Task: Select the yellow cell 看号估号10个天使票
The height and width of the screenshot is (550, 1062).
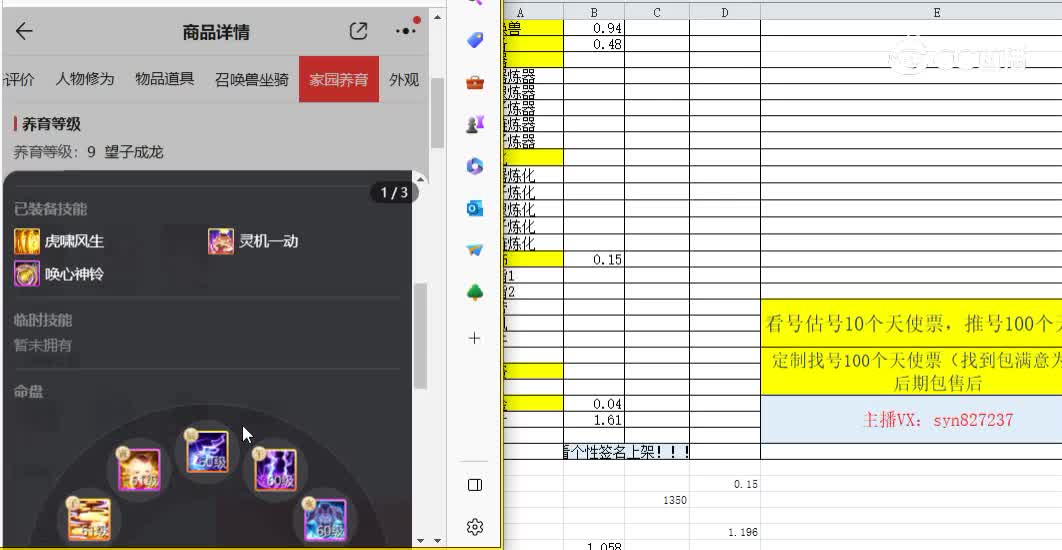Action: pyautogui.click(x=911, y=324)
